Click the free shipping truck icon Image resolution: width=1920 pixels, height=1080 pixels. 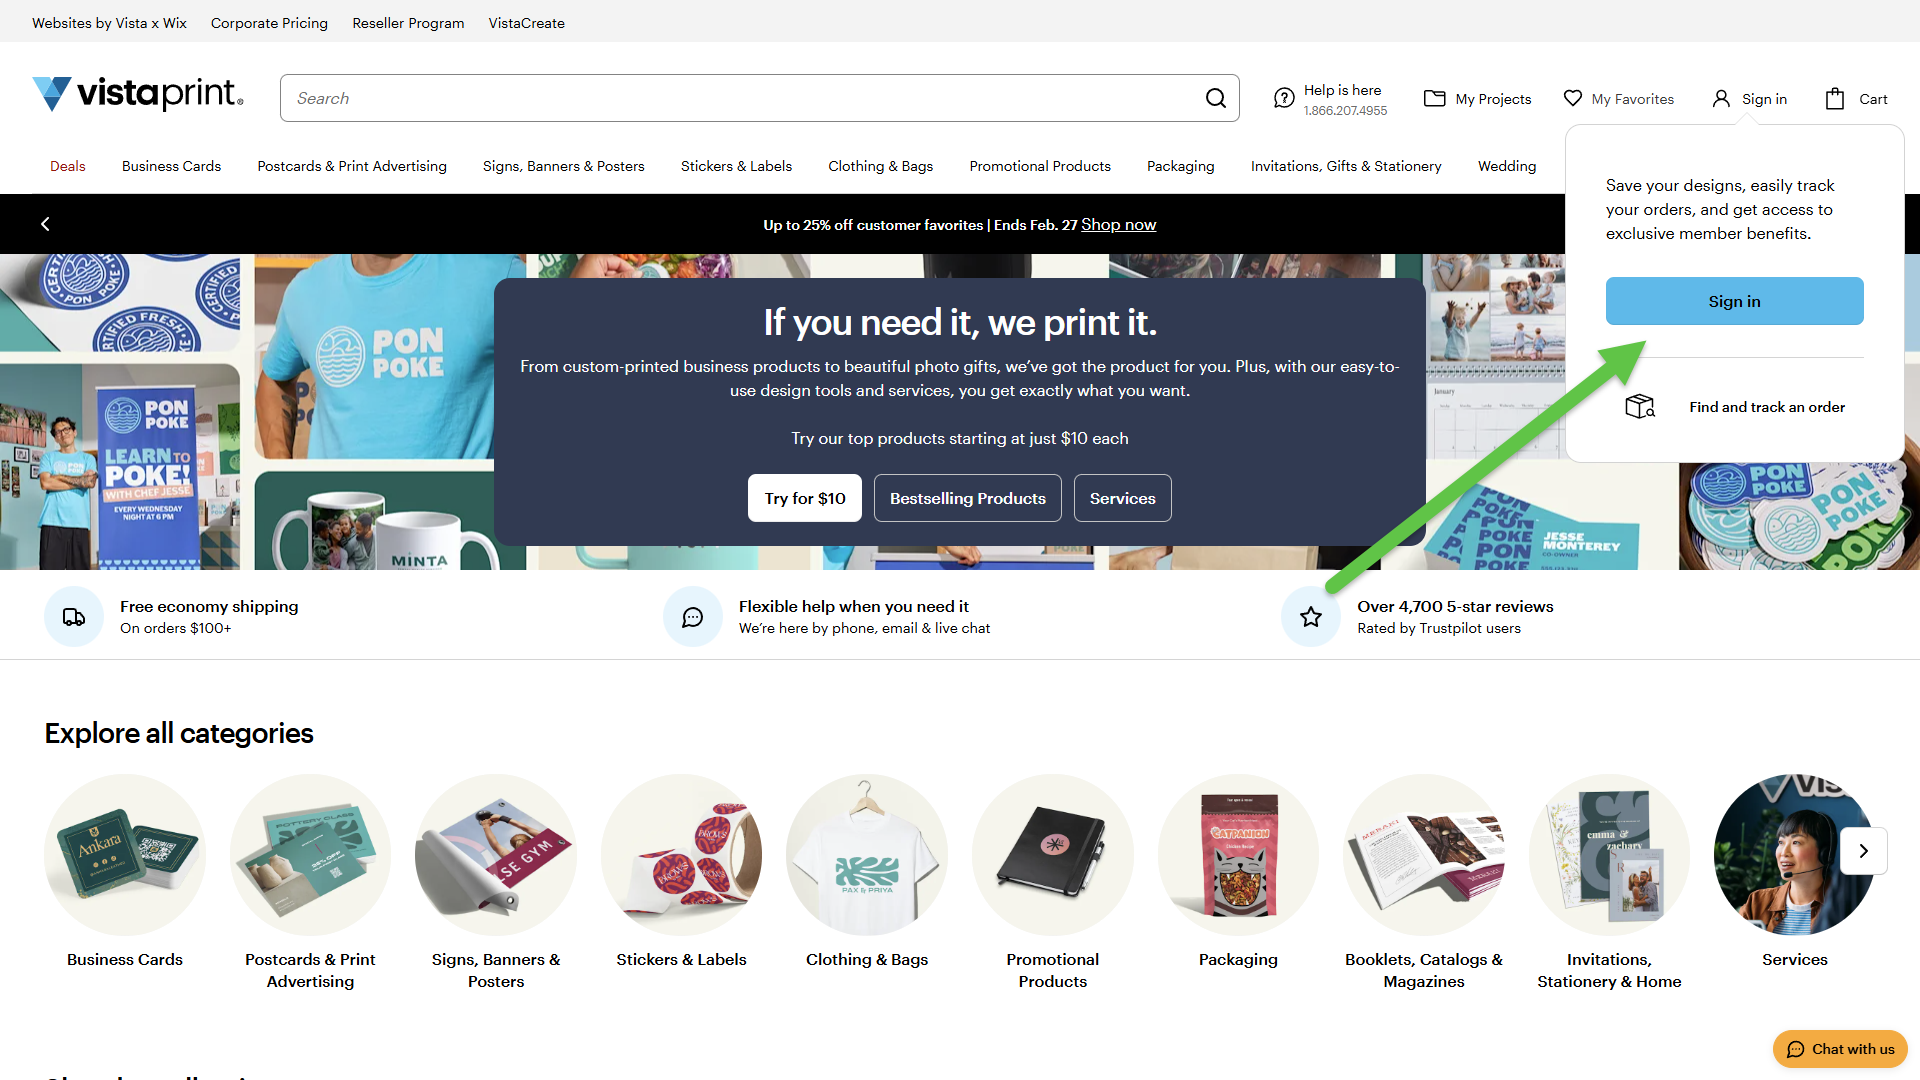tap(74, 617)
